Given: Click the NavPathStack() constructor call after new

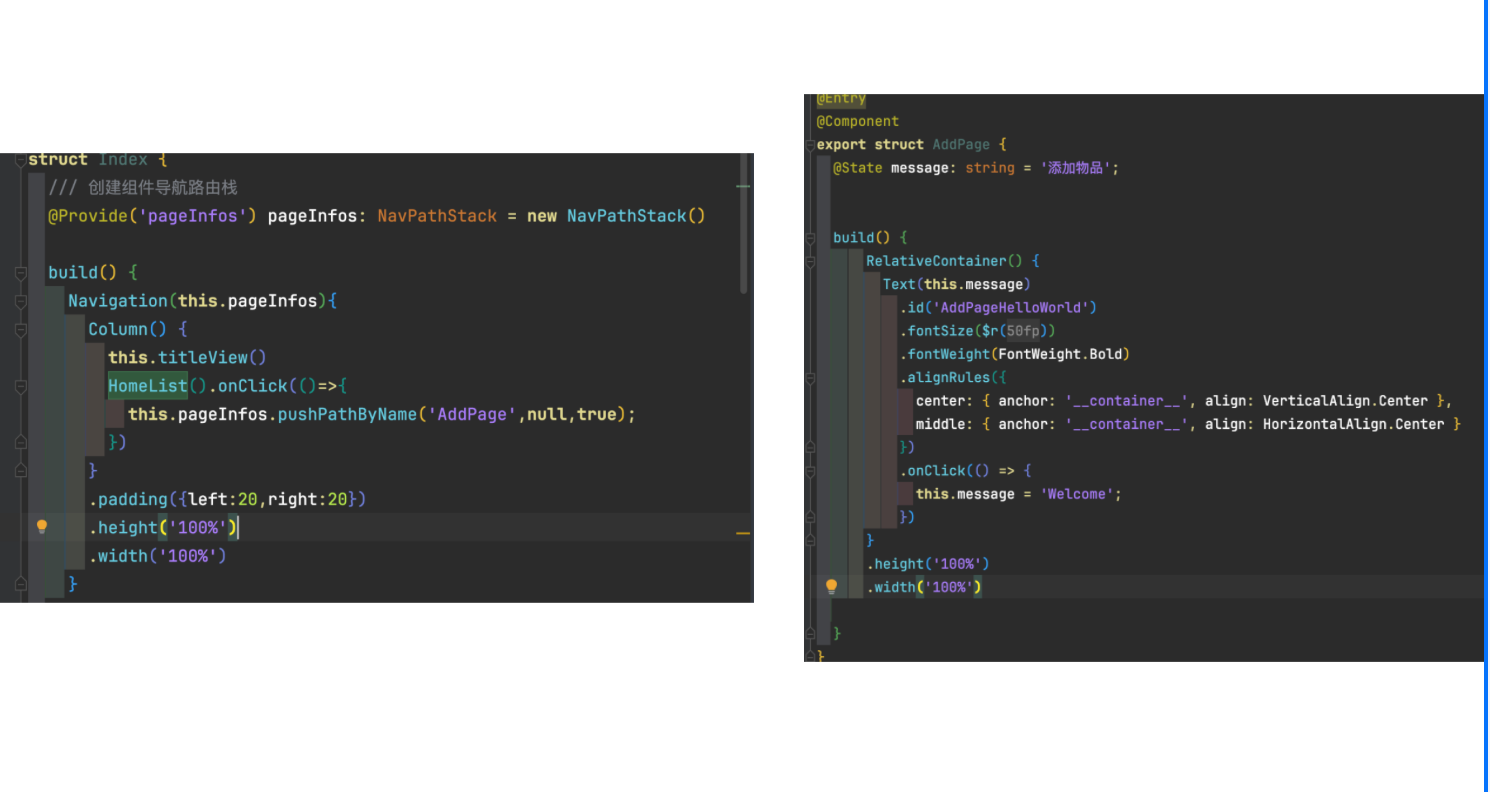Looking at the screenshot, I should tap(636, 216).
